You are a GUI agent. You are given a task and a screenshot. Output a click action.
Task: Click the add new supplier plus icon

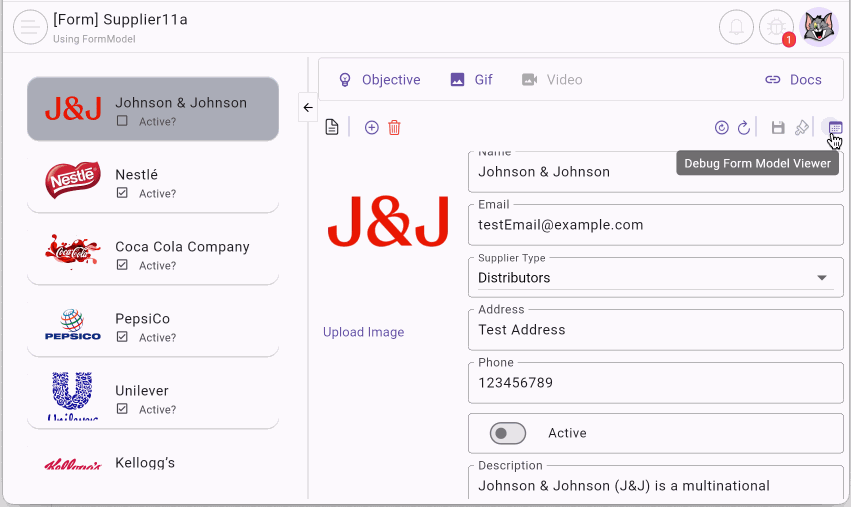[x=371, y=128]
